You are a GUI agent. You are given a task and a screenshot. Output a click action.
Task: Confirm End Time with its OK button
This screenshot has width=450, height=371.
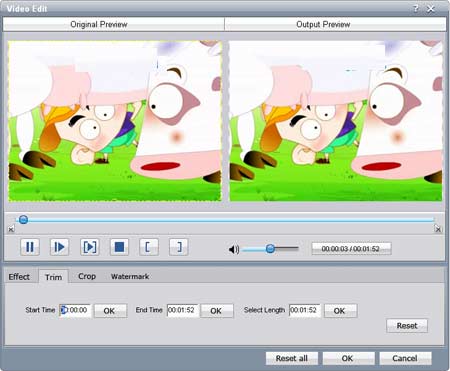tap(217, 311)
